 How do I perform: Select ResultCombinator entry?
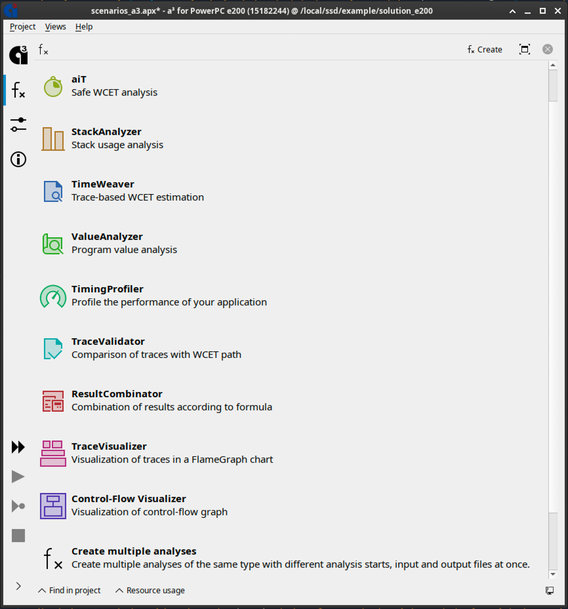tap(291, 401)
